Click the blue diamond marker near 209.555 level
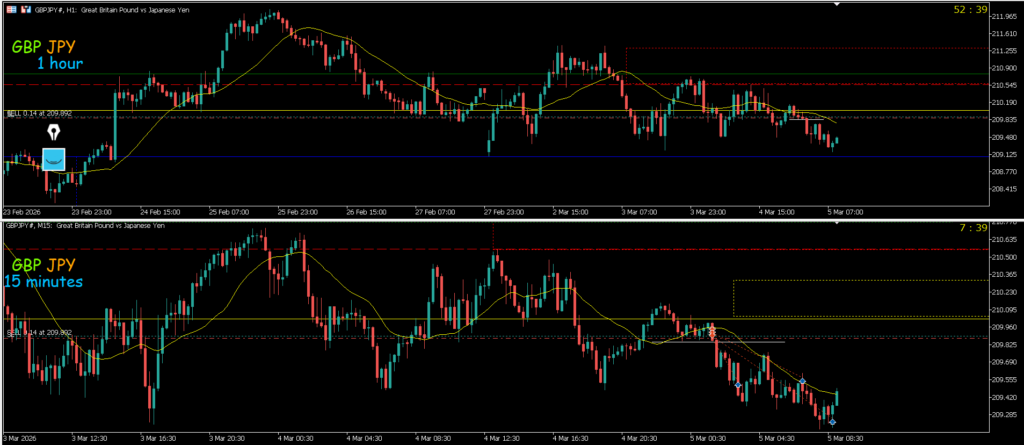Image resolution: width=1024 pixels, height=445 pixels. (x=802, y=382)
